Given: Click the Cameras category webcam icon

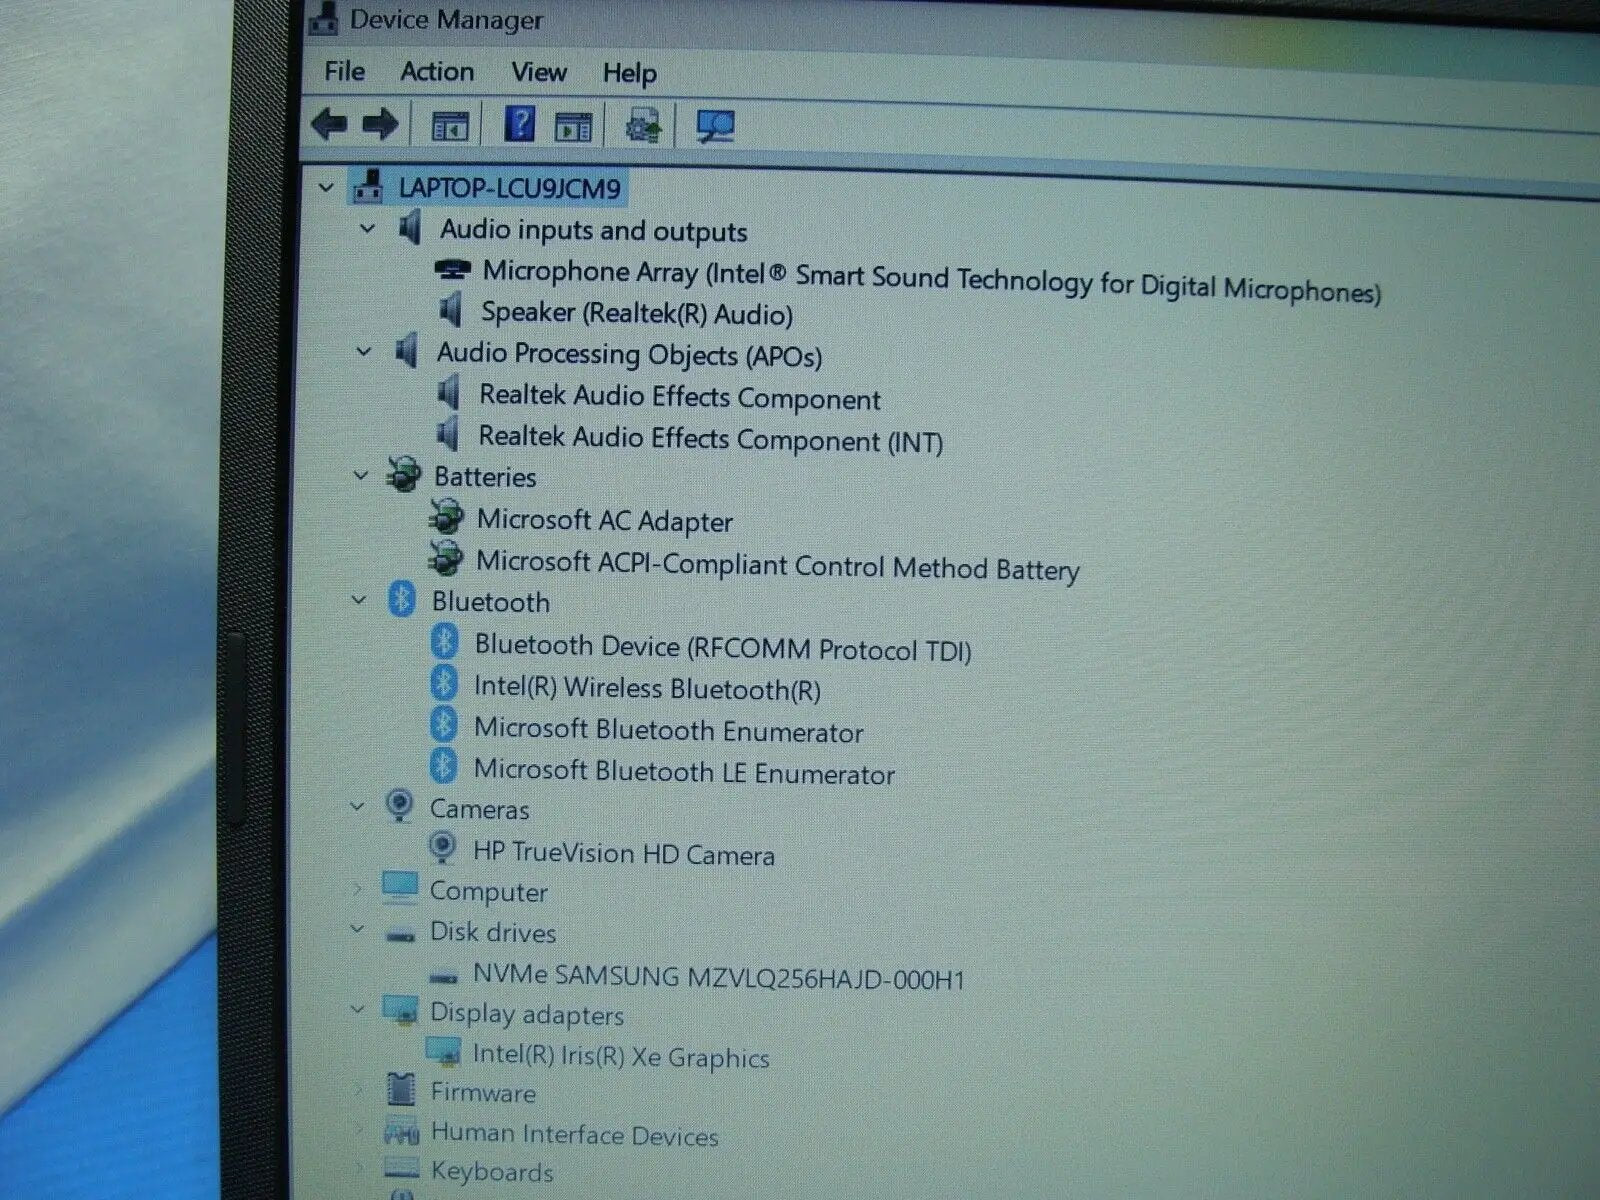Looking at the screenshot, I should tap(399, 805).
